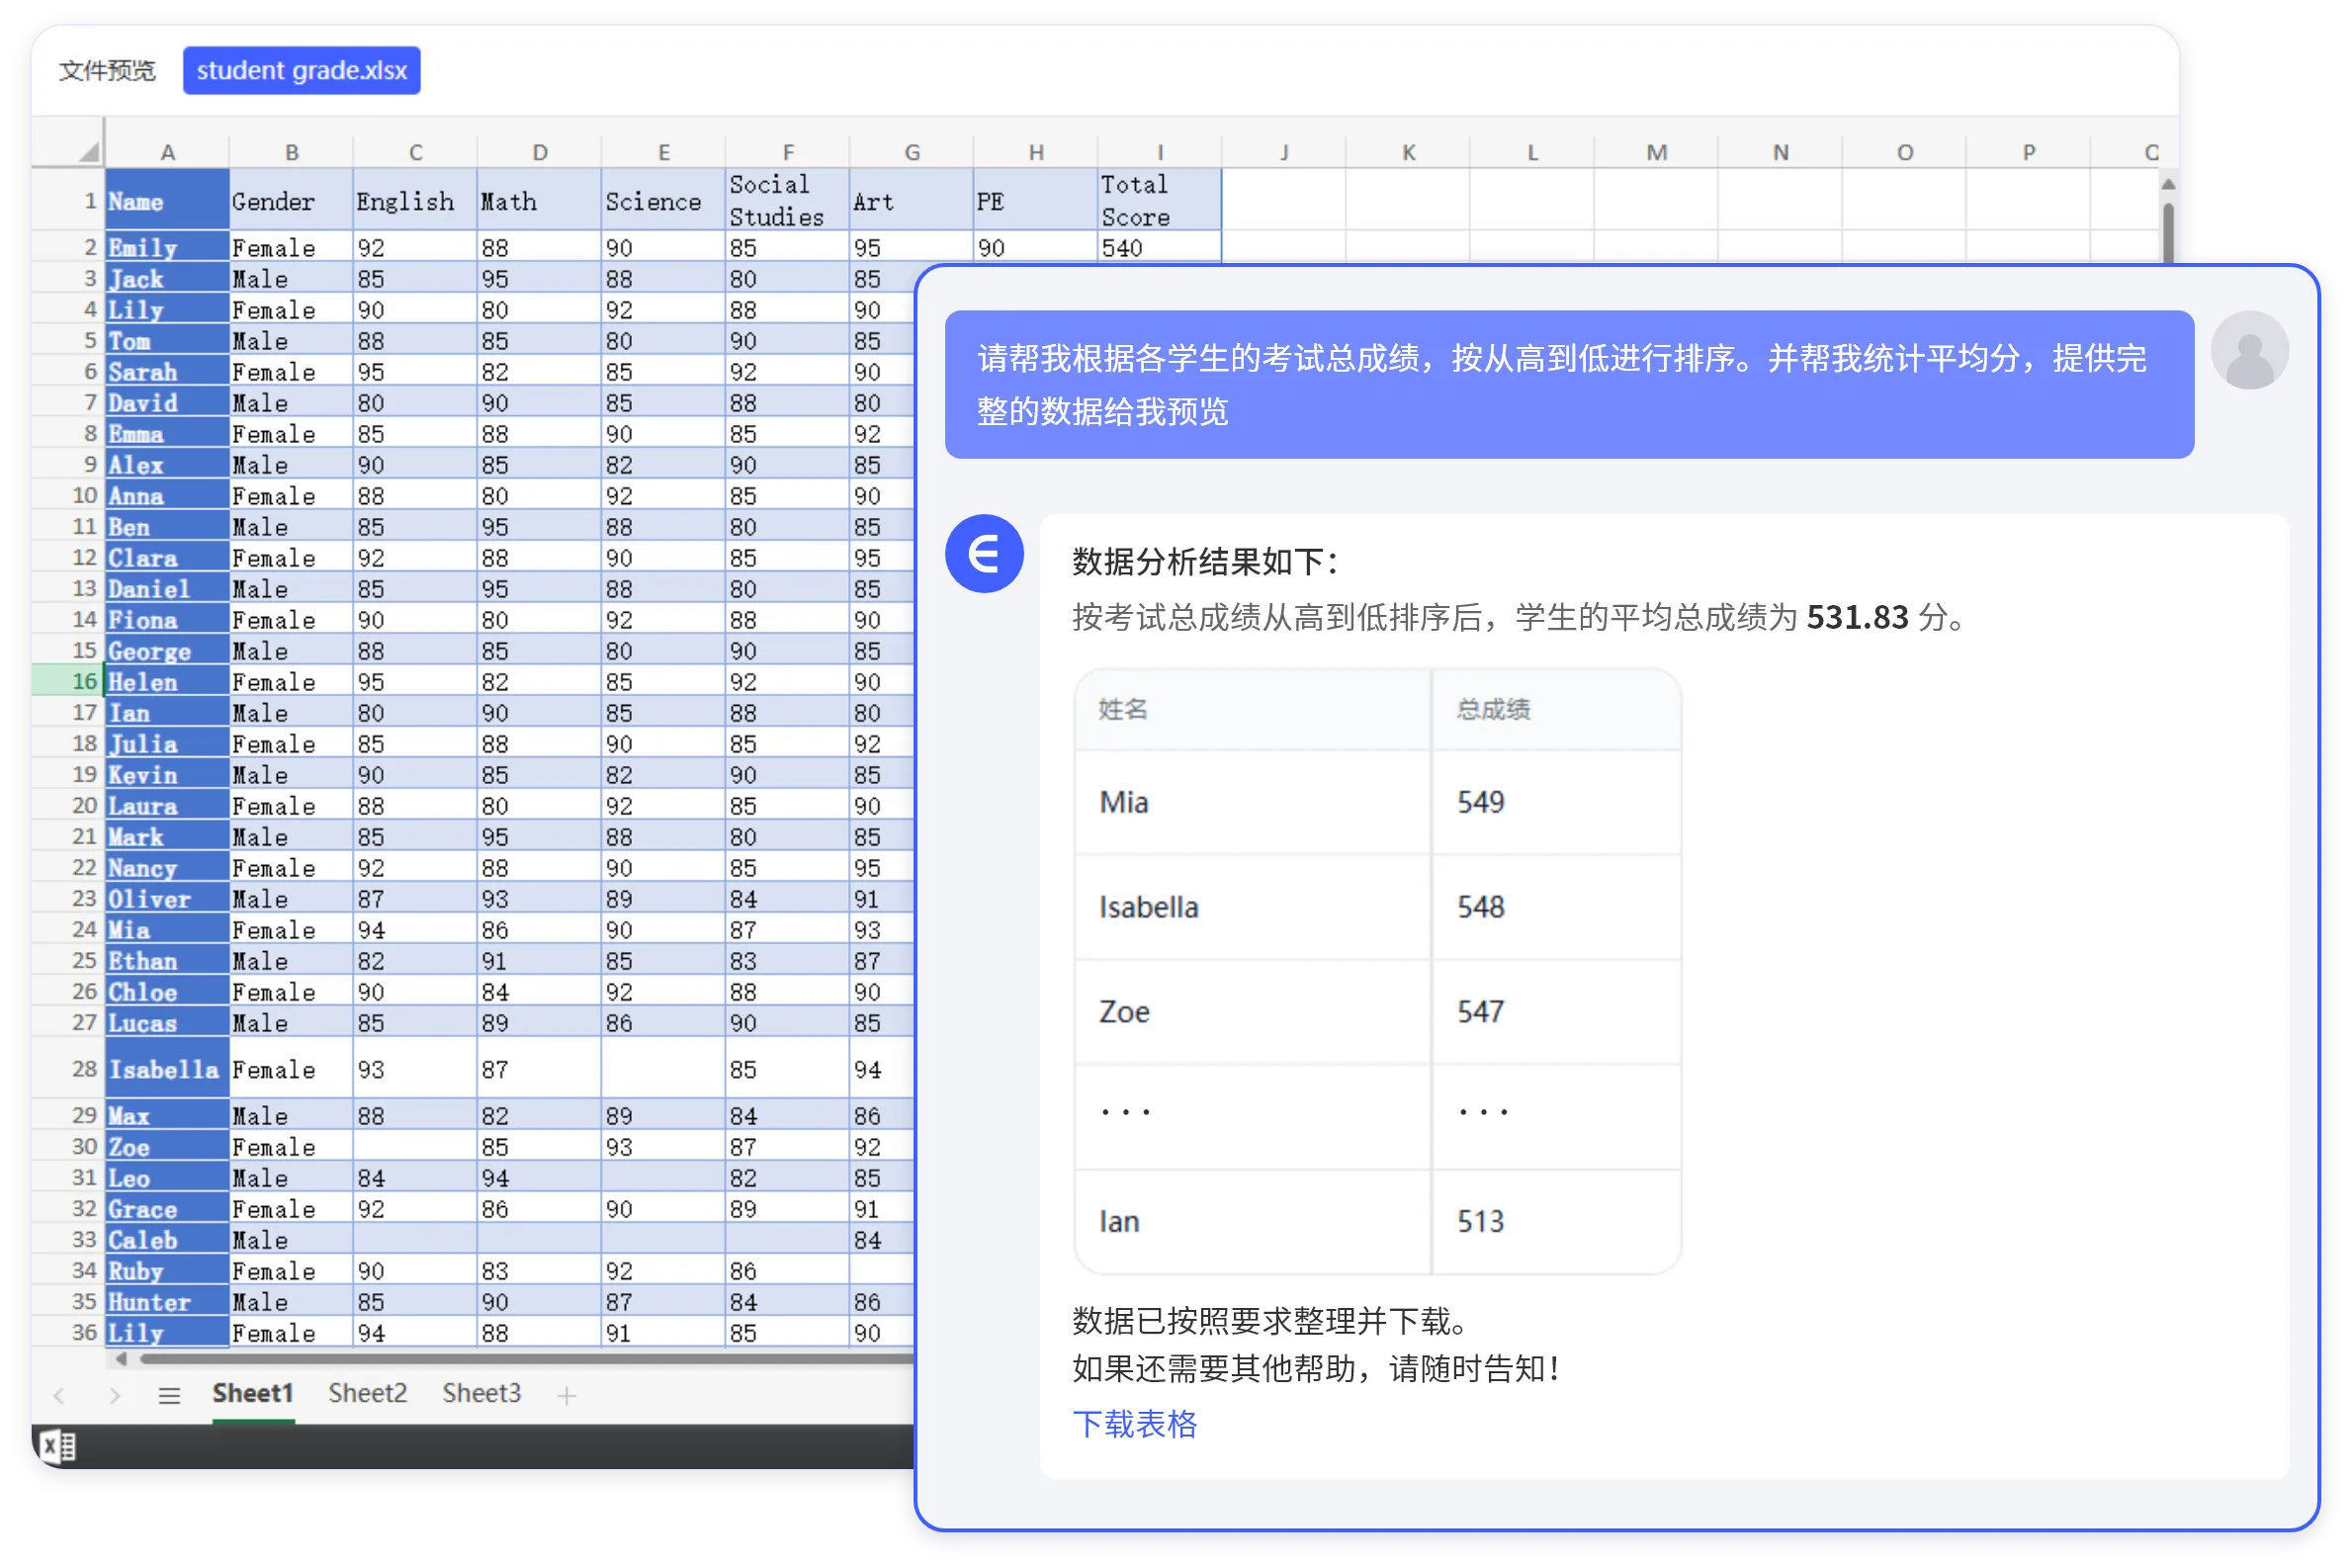Switch to the Sheet2 tab
This screenshot has width=2351, height=1568.
coord(367,1392)
